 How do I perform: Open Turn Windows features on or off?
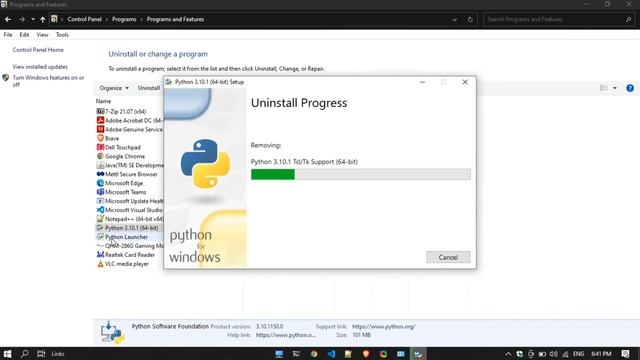(48, 81)
